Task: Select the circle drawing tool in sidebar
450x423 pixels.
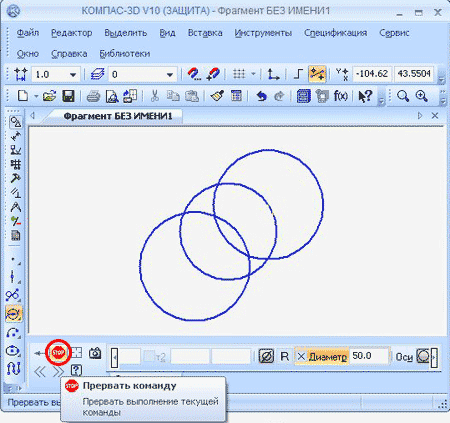Action: click(x=14, y=314)
